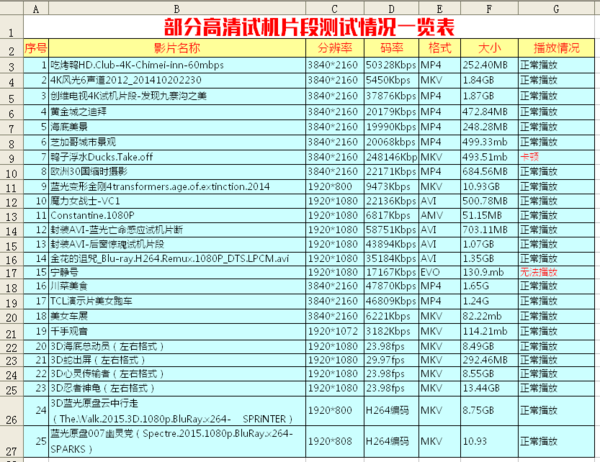Image resolution: width=600 pixels, height=462 pixels.
Task: Select the 58751Kbps bitrate cell
Action: tap(391, 230)
